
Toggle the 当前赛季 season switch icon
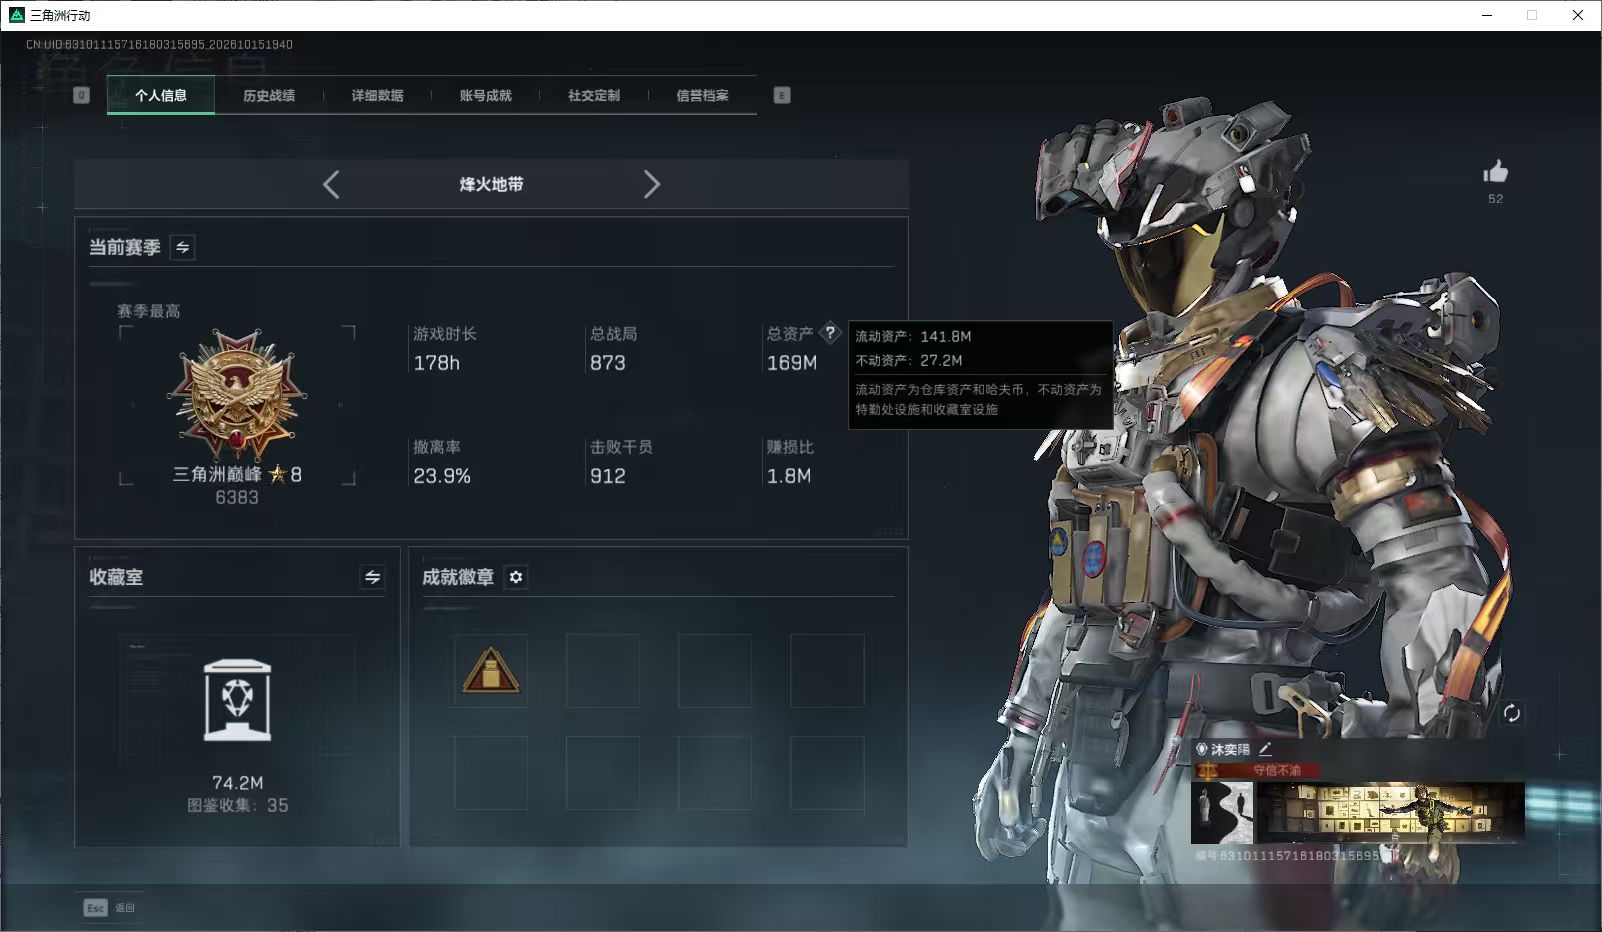coord(182,247)
